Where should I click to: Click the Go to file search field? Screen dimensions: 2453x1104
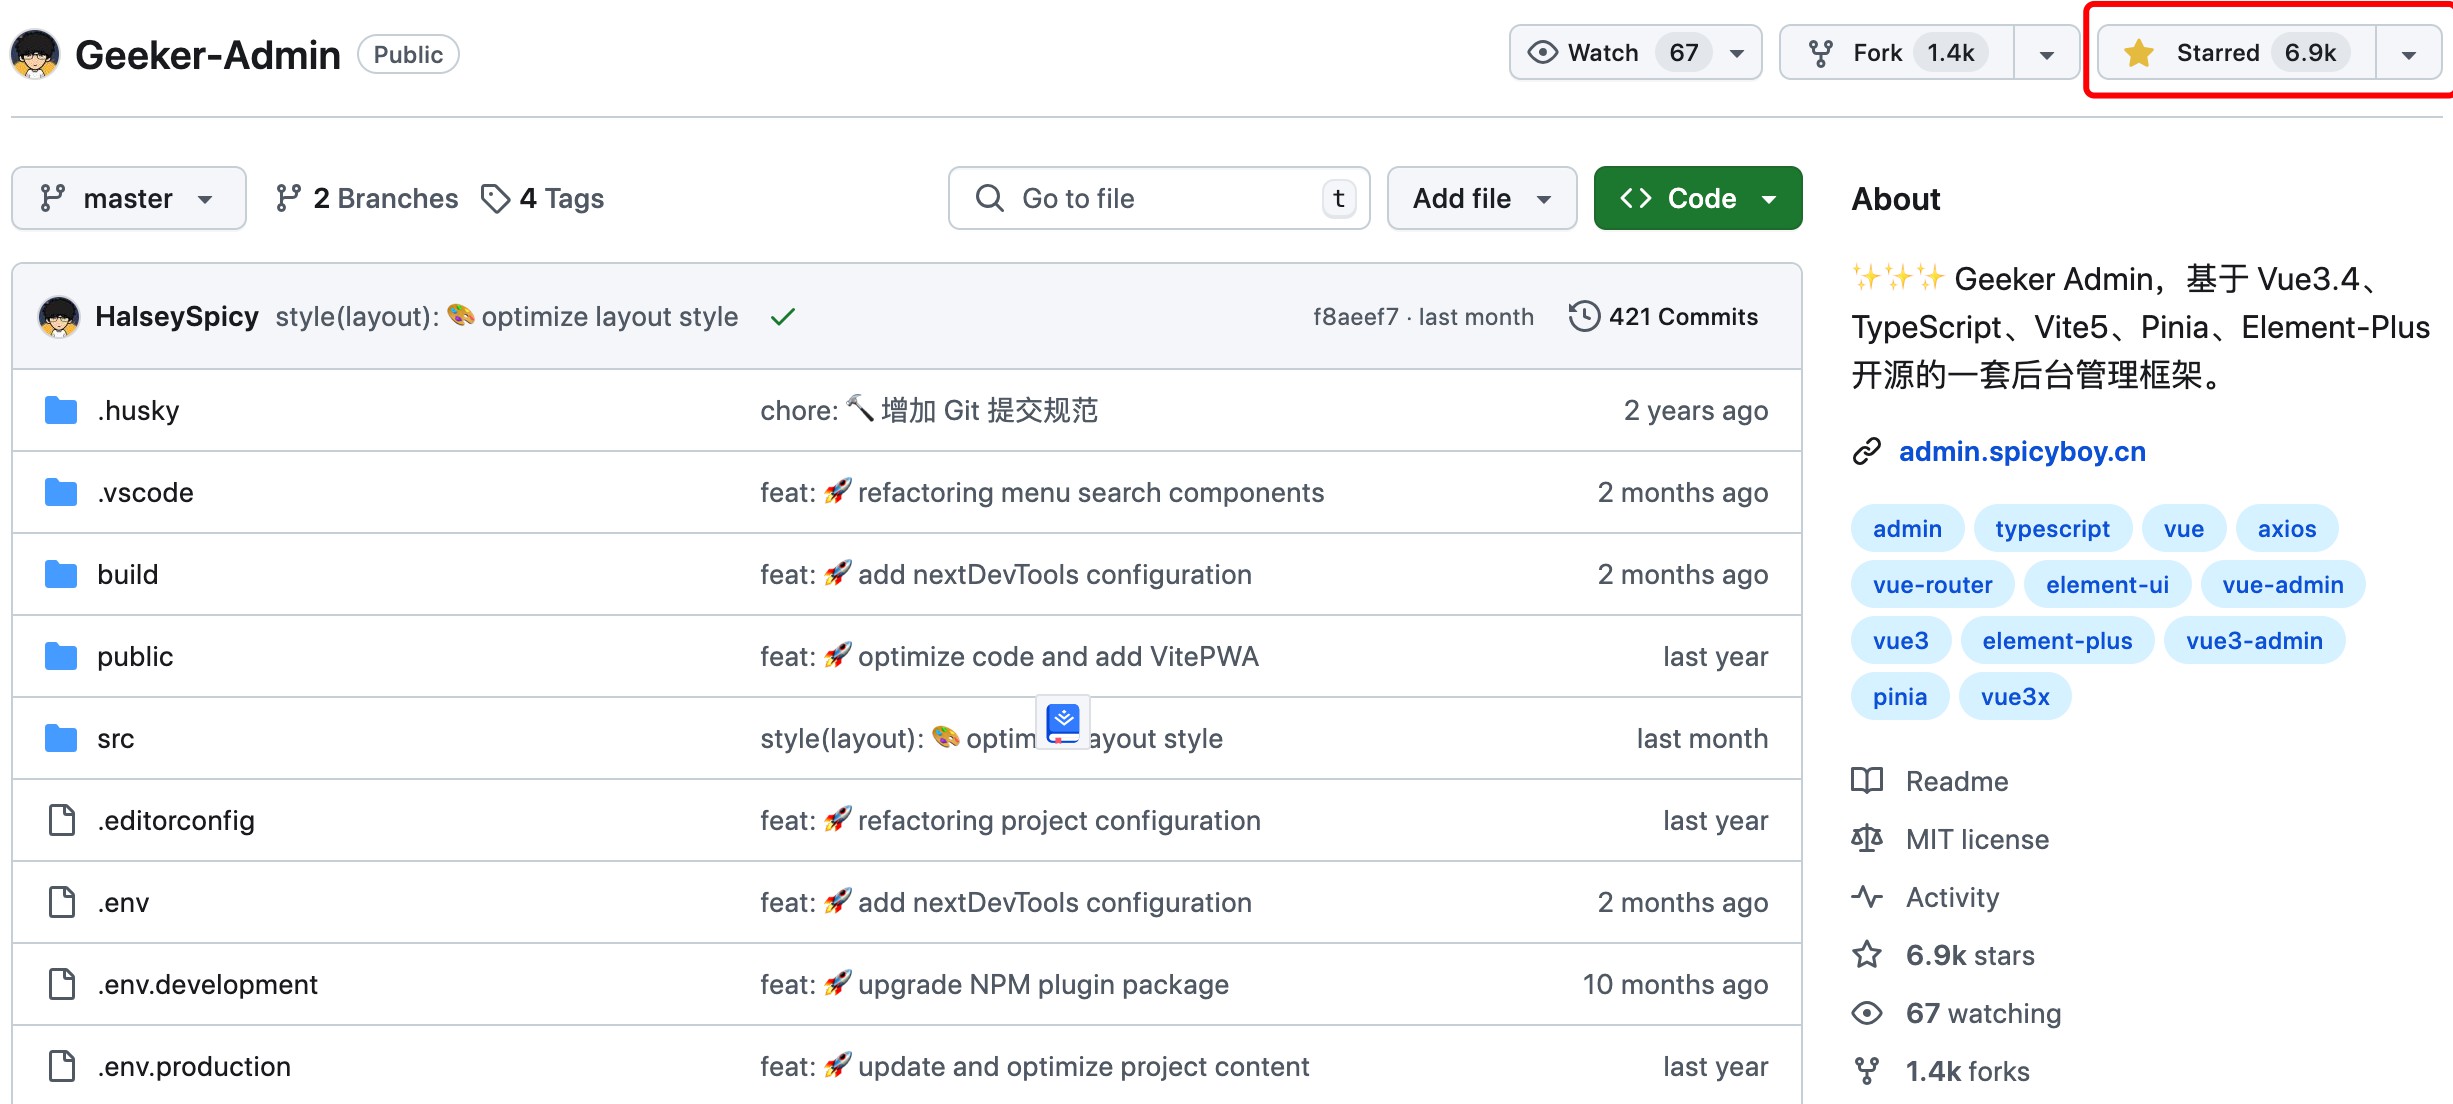[x=1159, y=198]
